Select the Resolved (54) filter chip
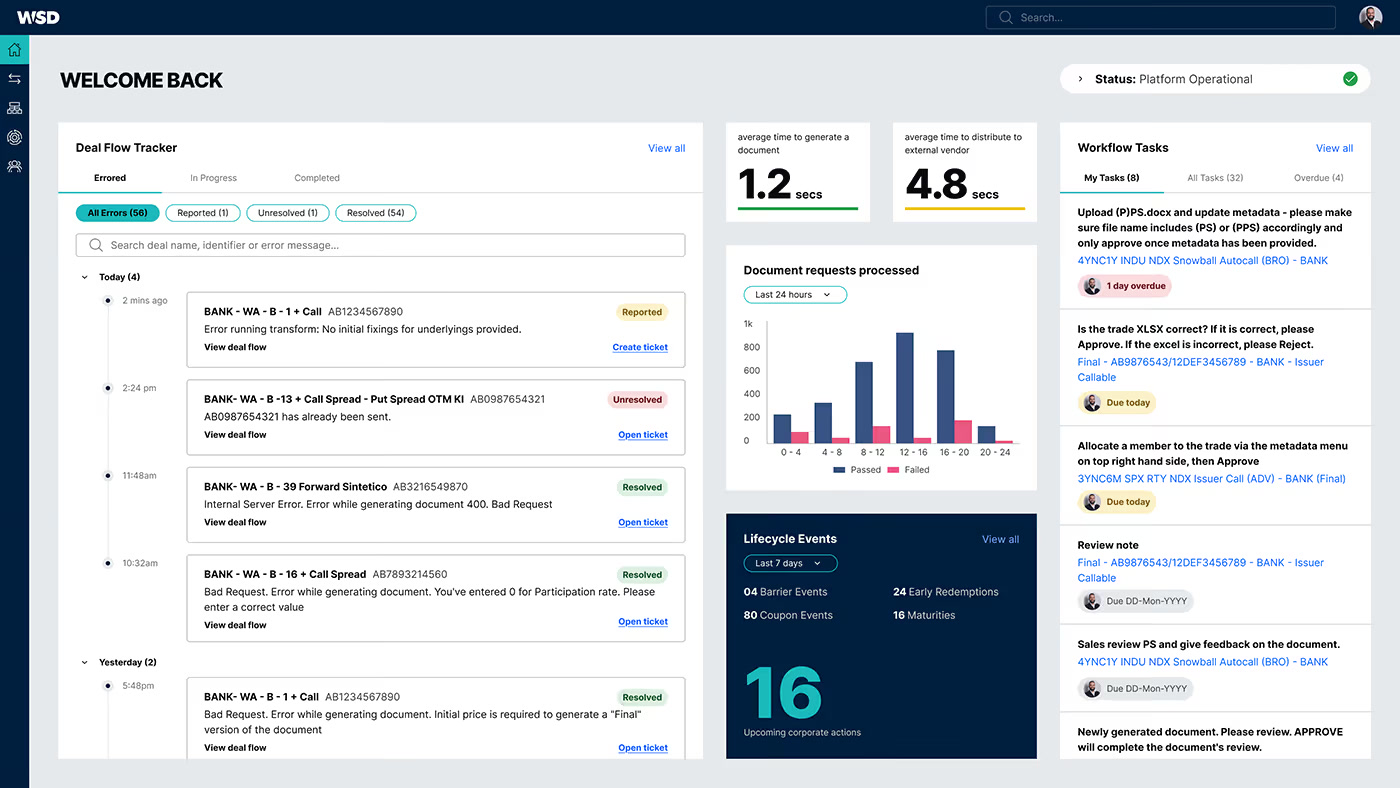Viewport: 1400px width, 788px height. (x=375, y=213)
